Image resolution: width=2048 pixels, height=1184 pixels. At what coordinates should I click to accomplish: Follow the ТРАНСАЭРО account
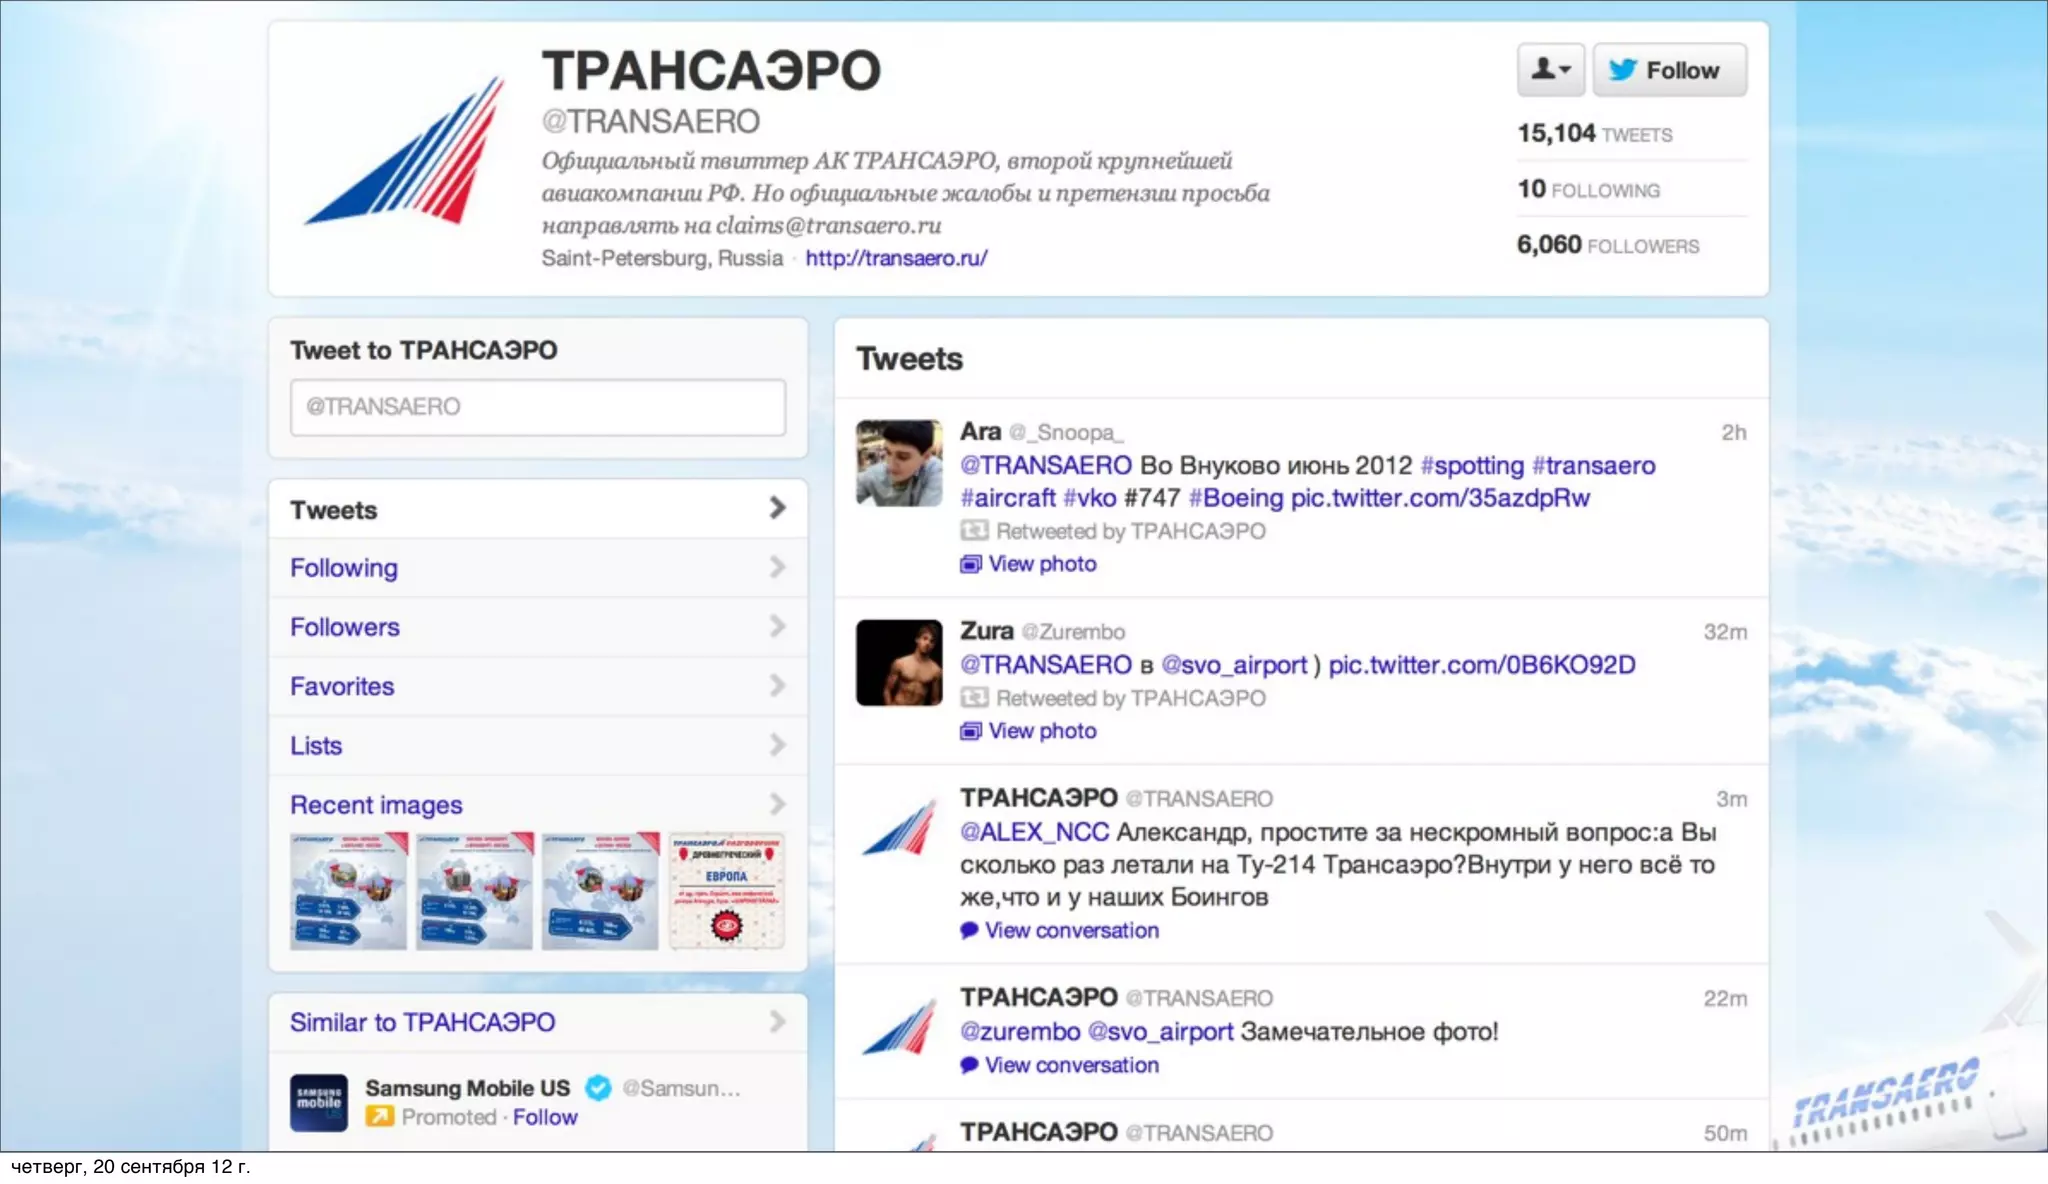point(1669,70)
